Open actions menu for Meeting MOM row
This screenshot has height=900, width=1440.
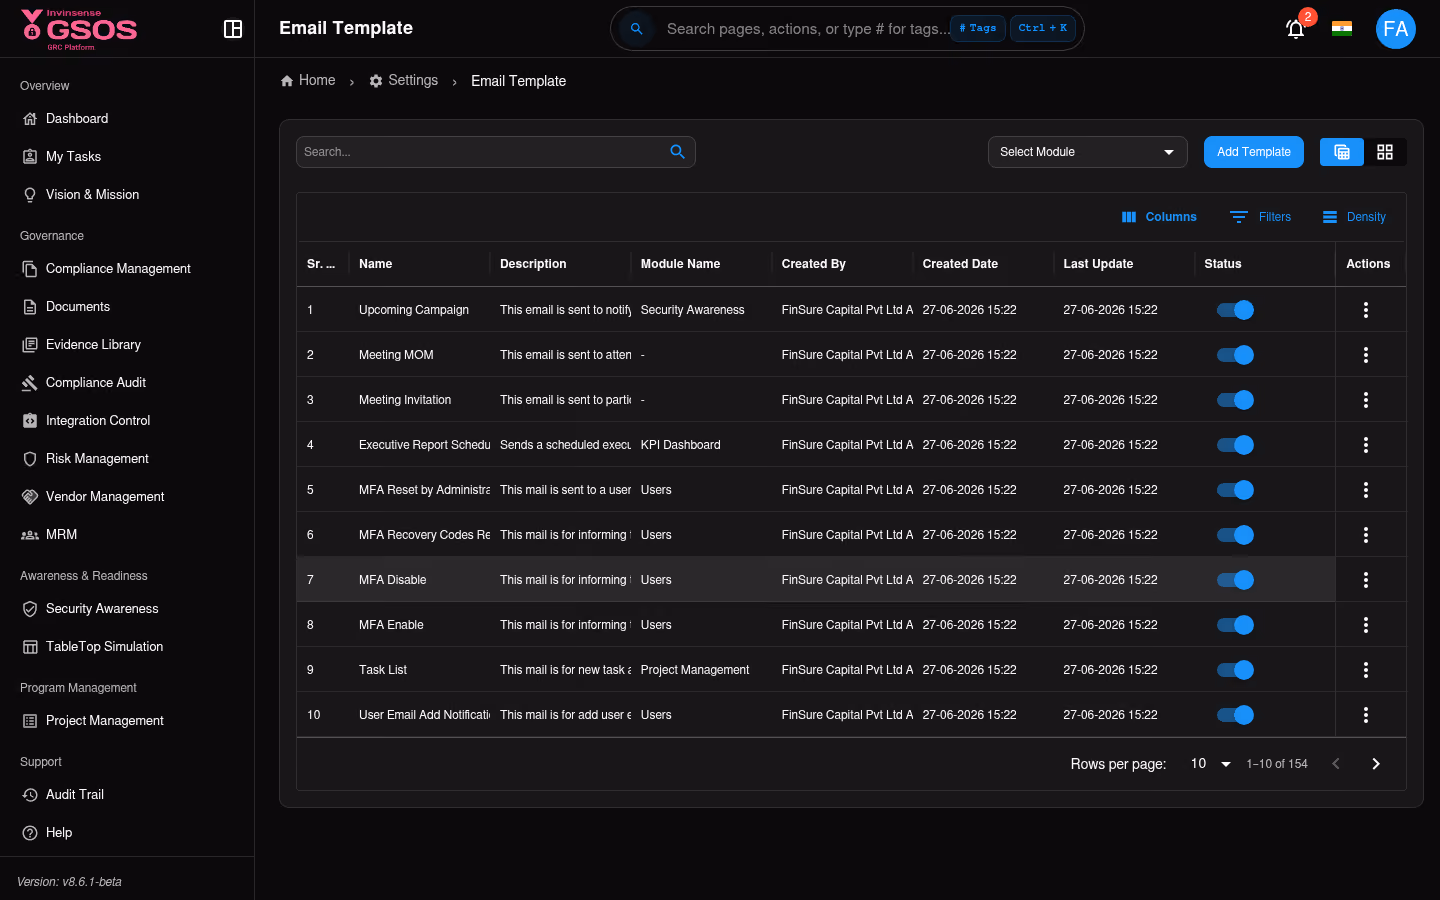tap(1366, 355)
